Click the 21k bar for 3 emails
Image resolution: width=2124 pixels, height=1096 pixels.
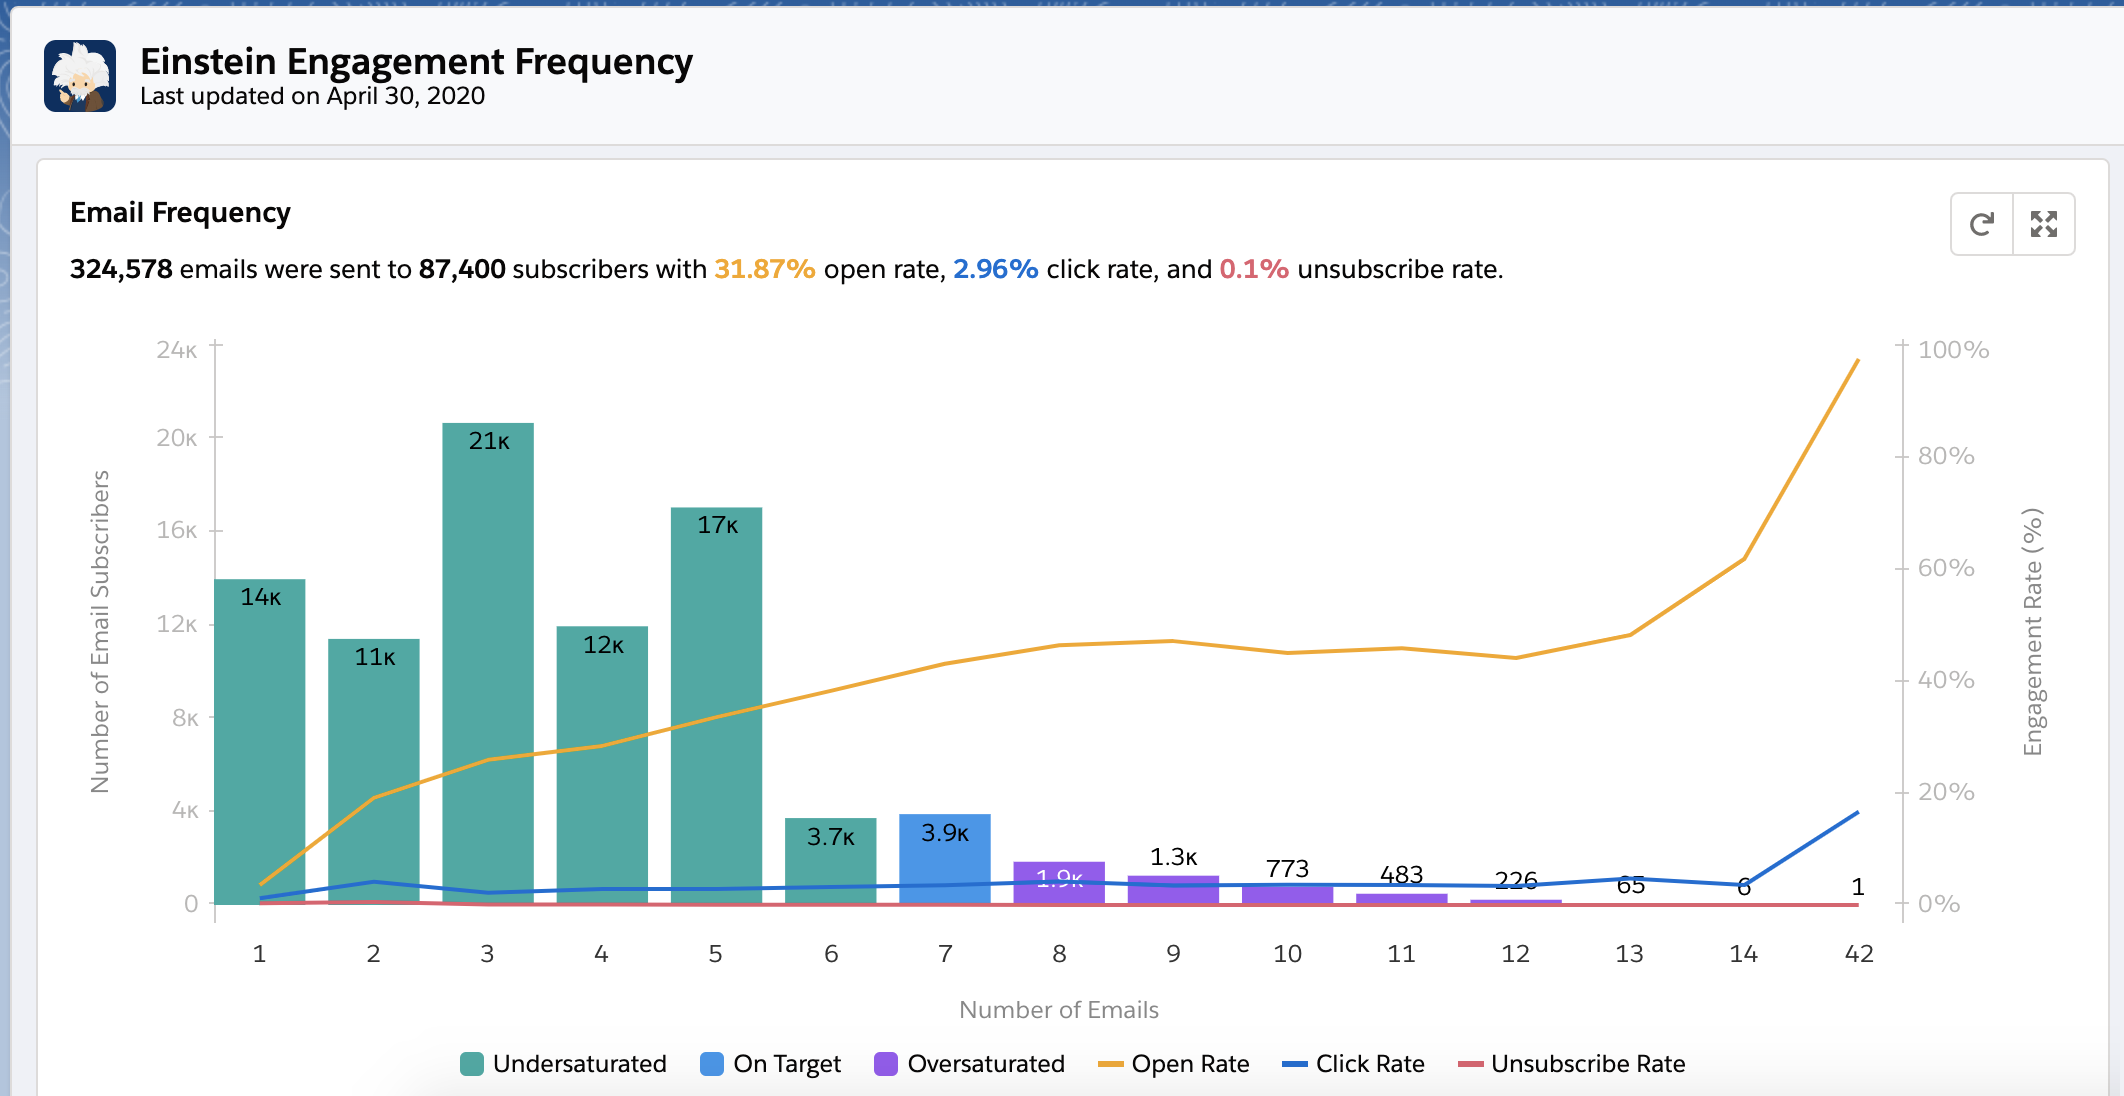pyautogui.click(x=488, y=600)
